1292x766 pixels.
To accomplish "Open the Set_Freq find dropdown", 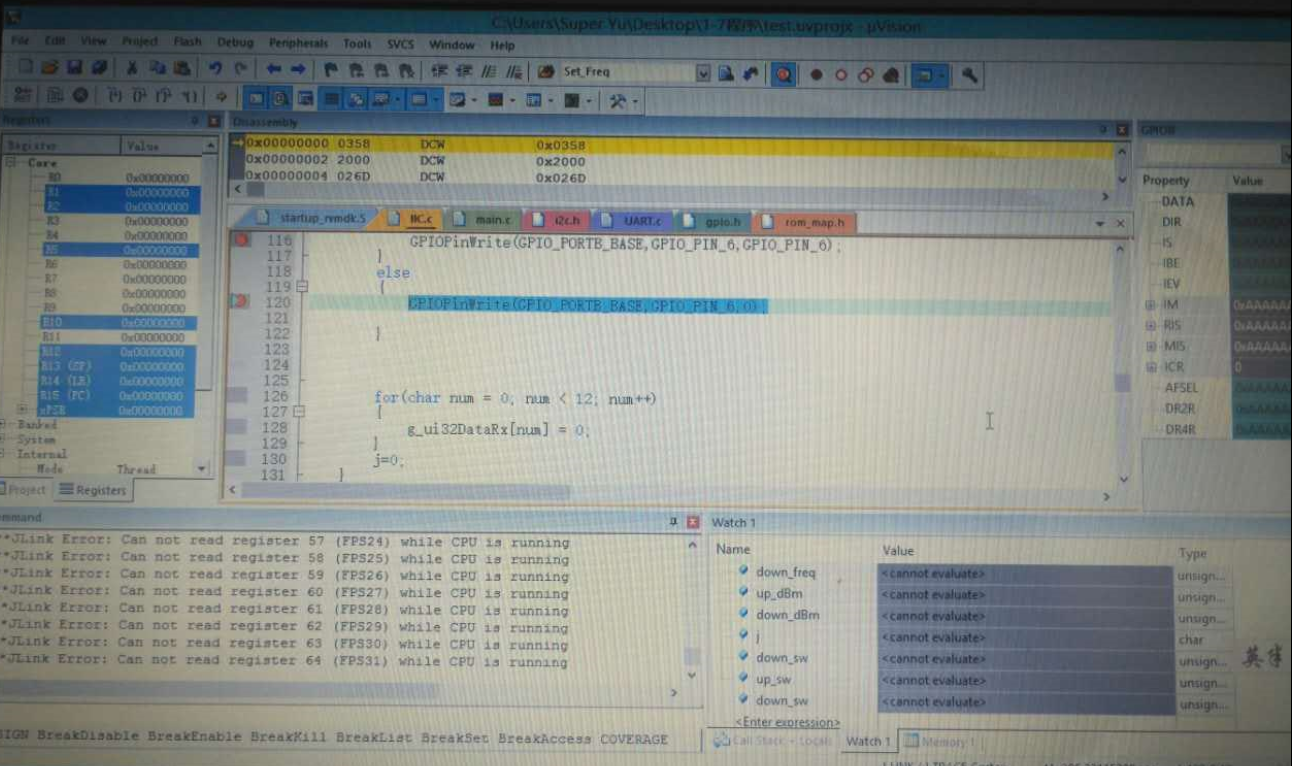I will tap(703, 72).
